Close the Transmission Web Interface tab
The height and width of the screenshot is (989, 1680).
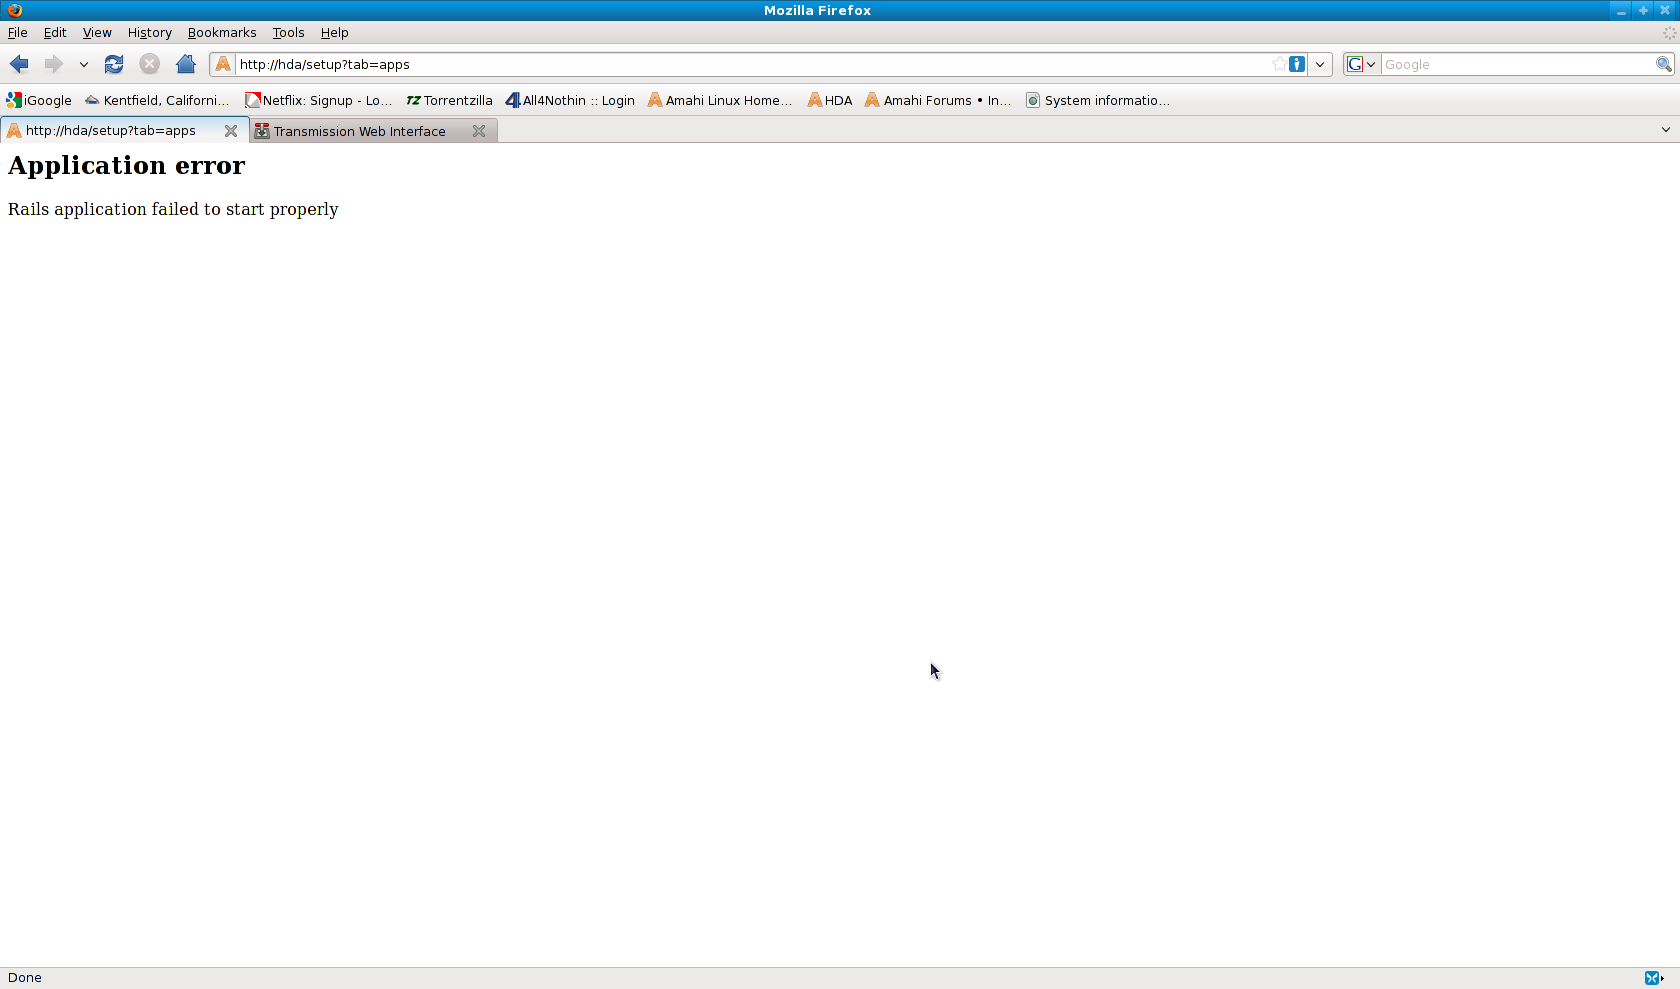click(x=479, y=131)
